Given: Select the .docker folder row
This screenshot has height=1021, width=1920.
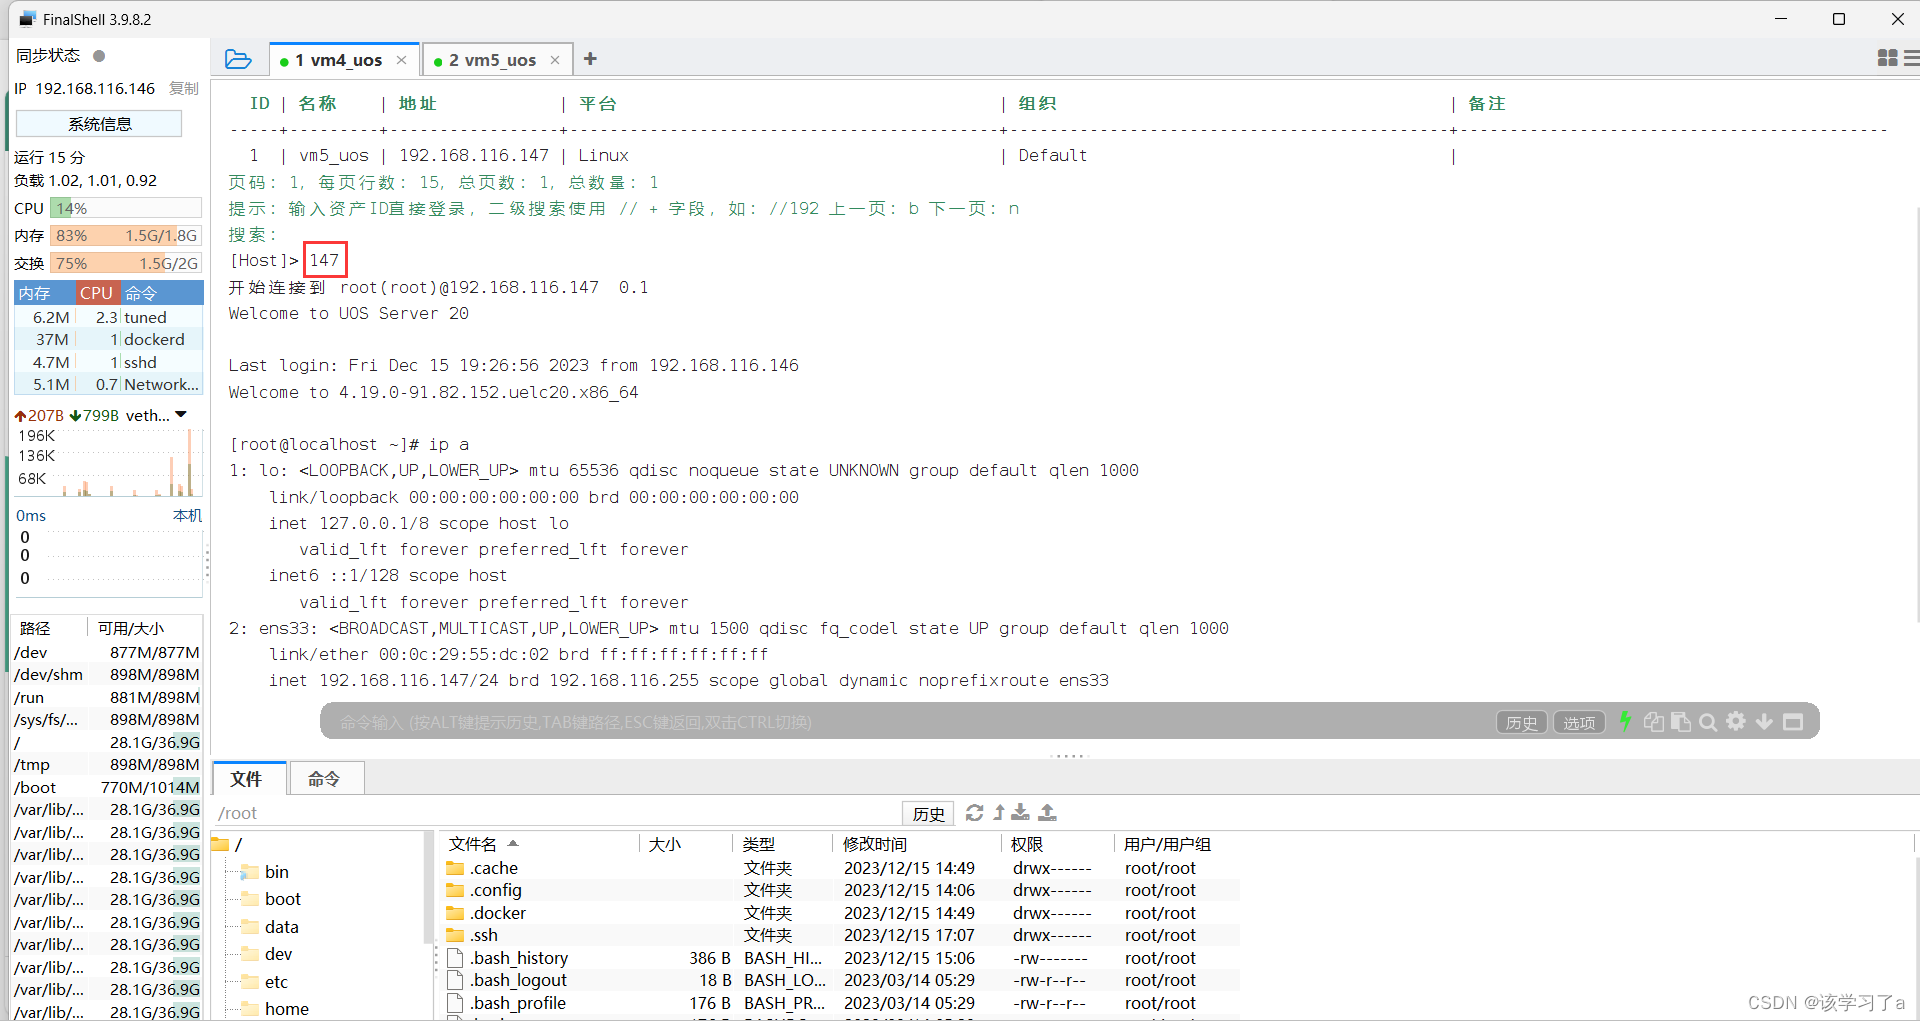Looking at the screenshot, I should (x=840, y=913).
